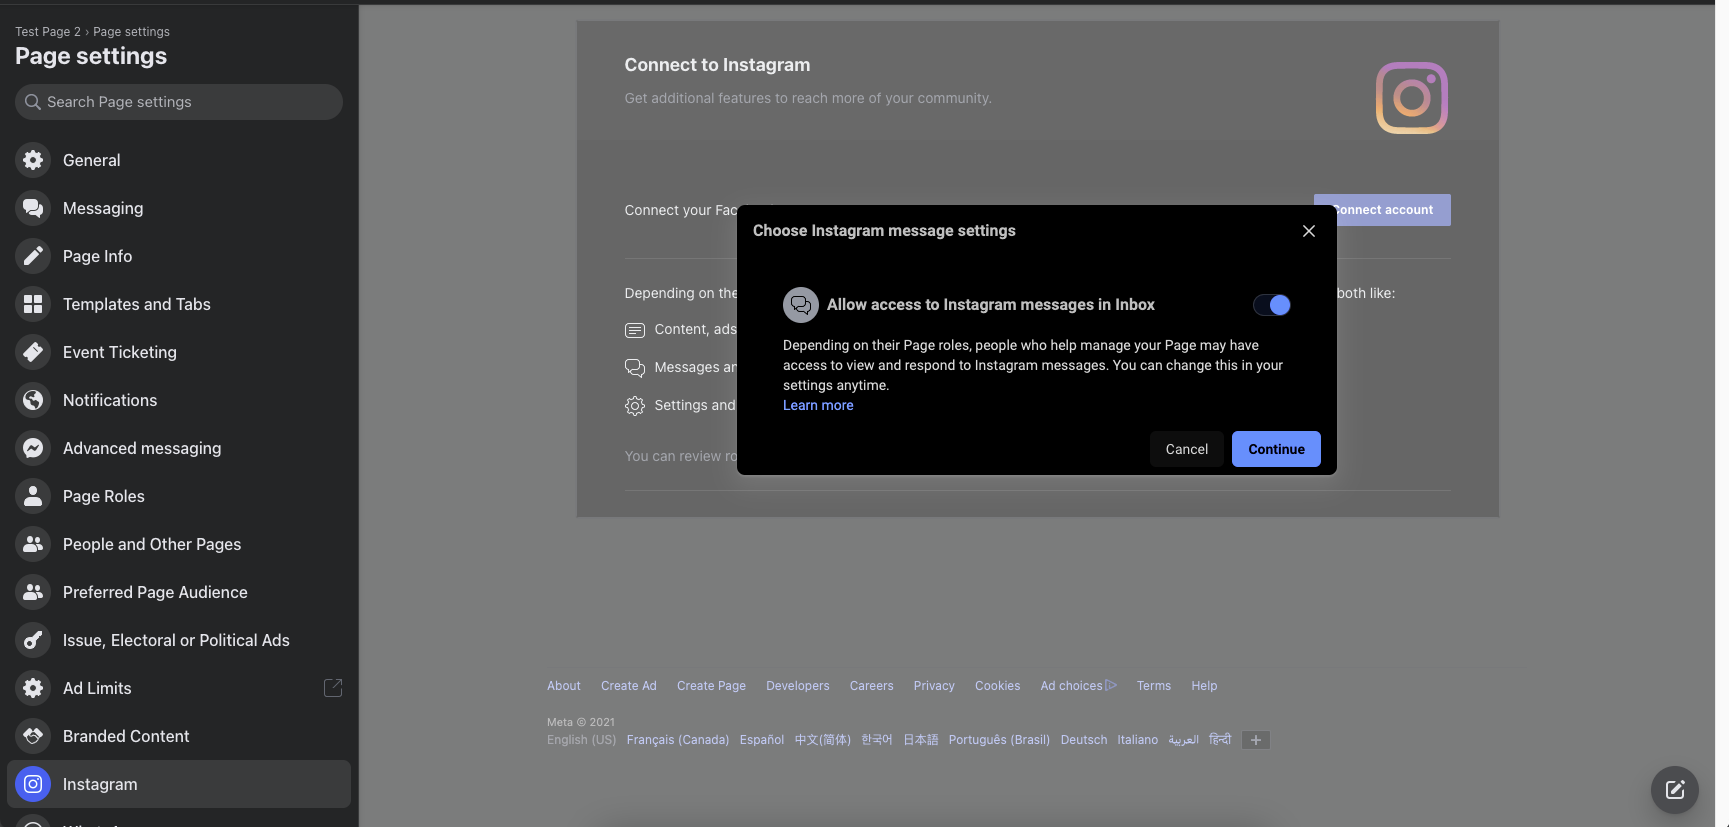Open Preferred Page Audience
Image resolution: width=1729 pixels, height=827 pixels.
coord(179,592)
